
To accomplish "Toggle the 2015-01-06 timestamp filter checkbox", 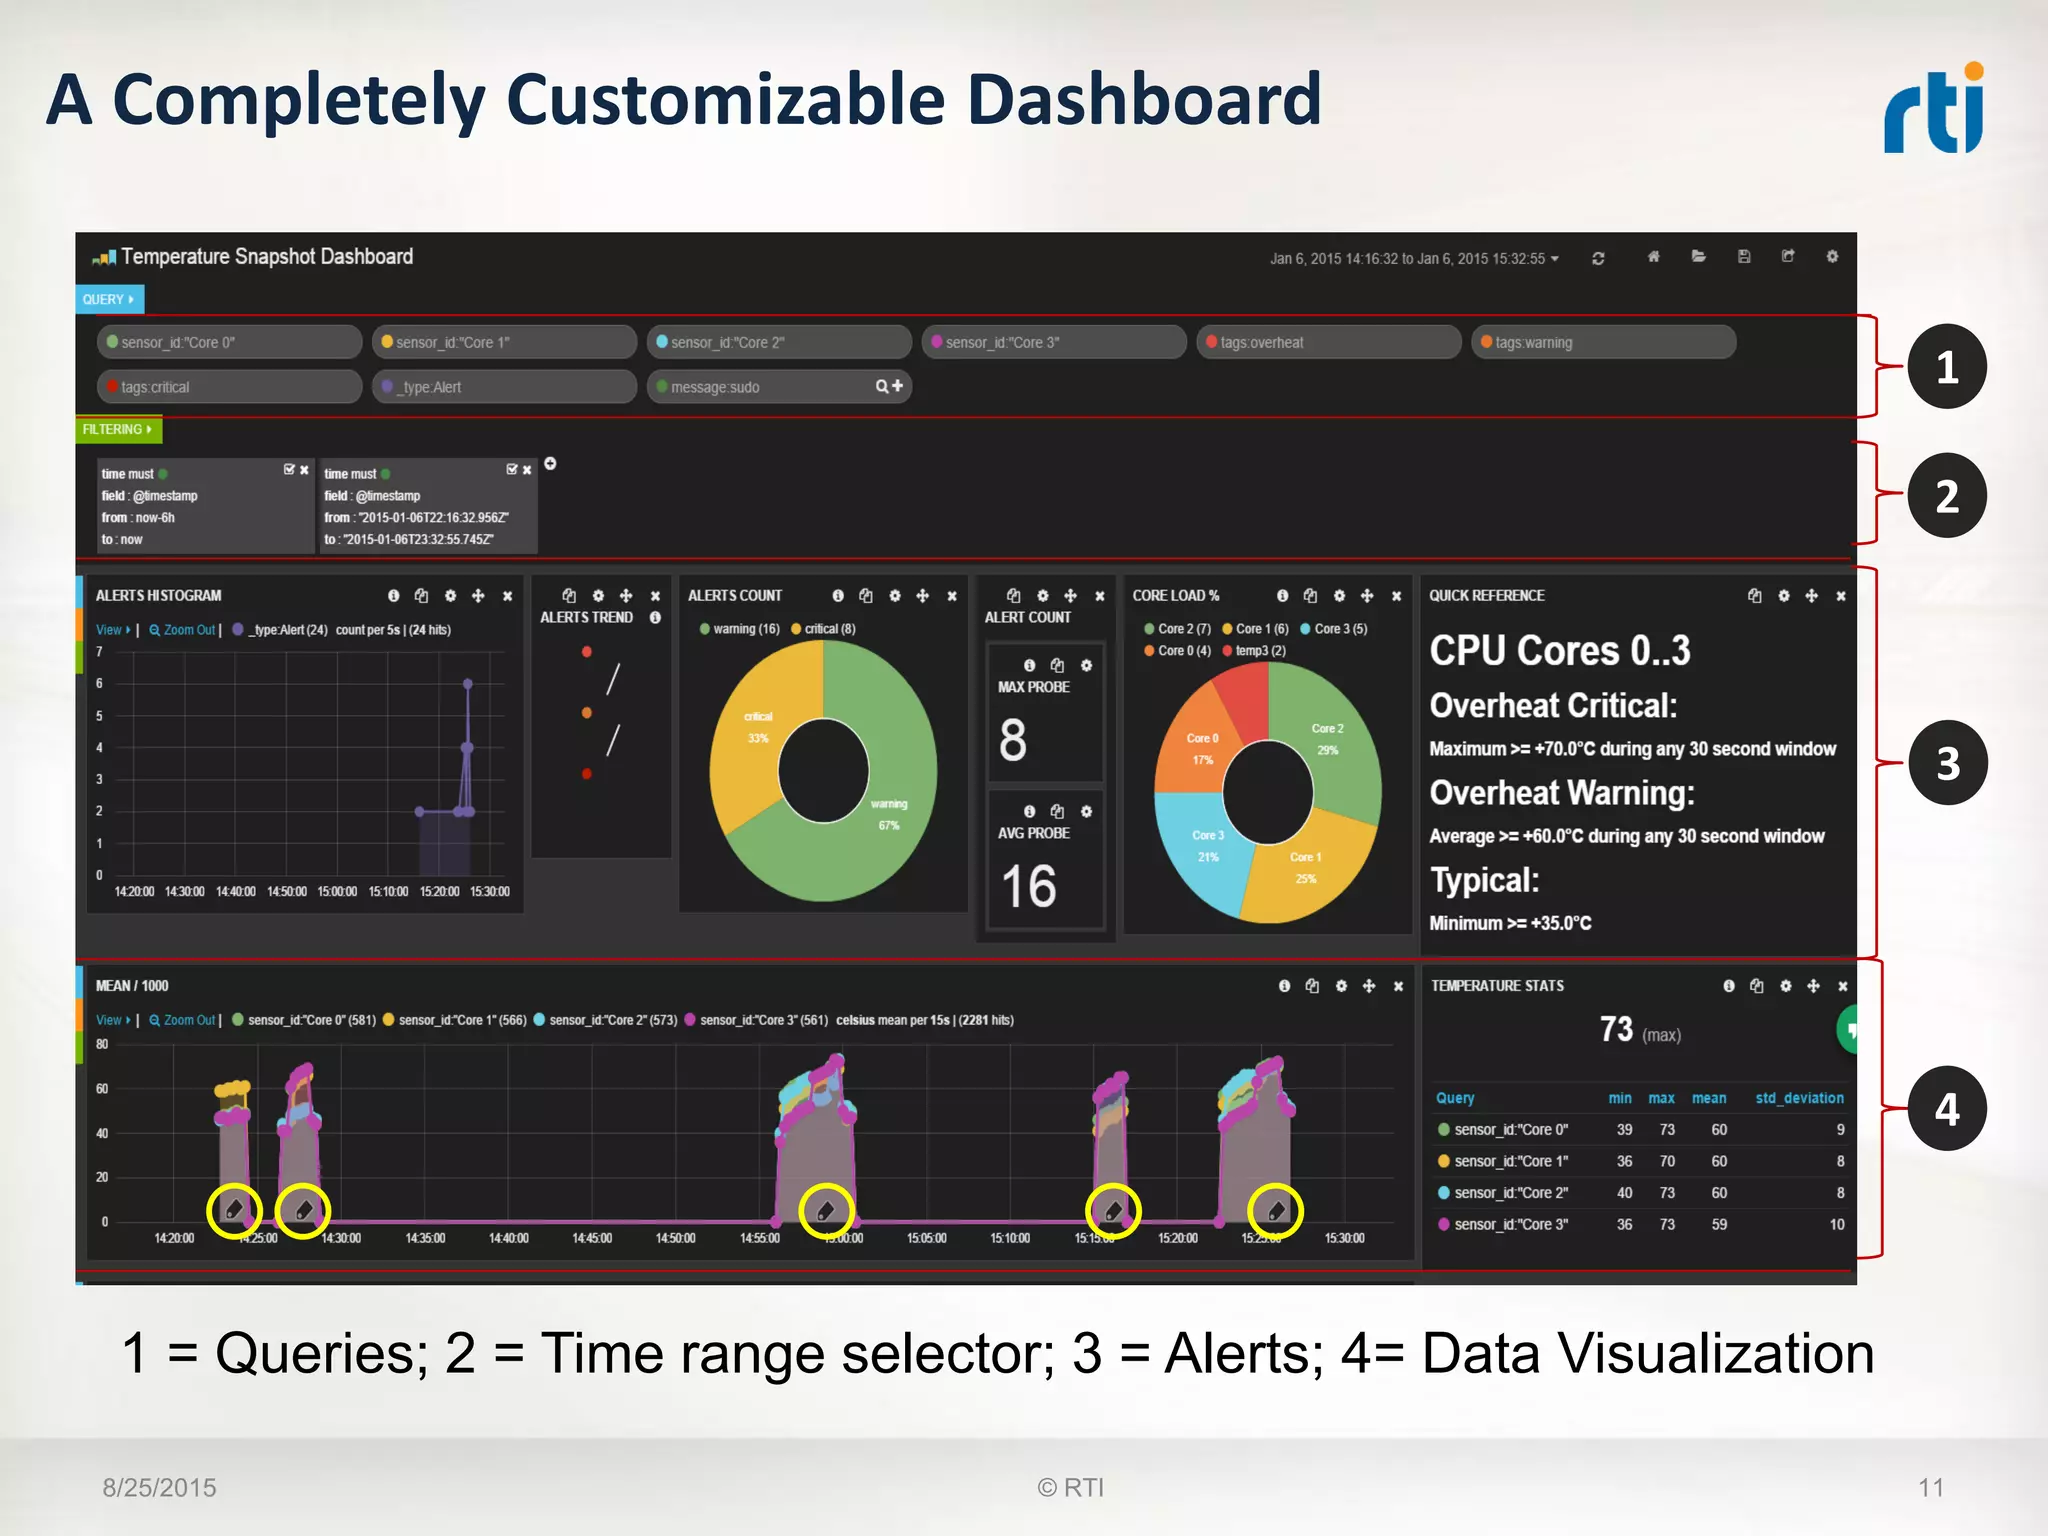I will coord(512,469).
